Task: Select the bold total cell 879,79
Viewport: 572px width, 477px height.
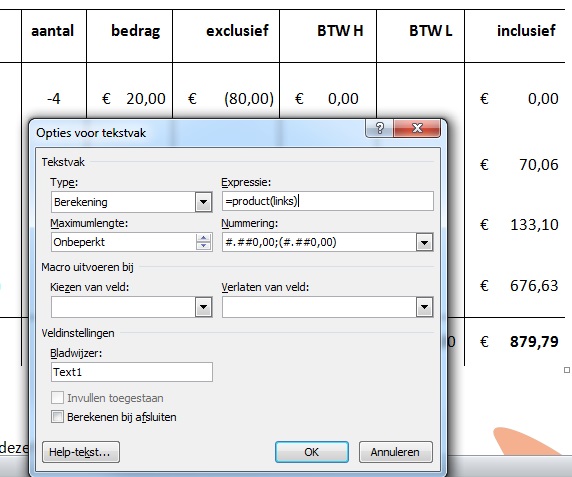Action: tap(534, 342)
